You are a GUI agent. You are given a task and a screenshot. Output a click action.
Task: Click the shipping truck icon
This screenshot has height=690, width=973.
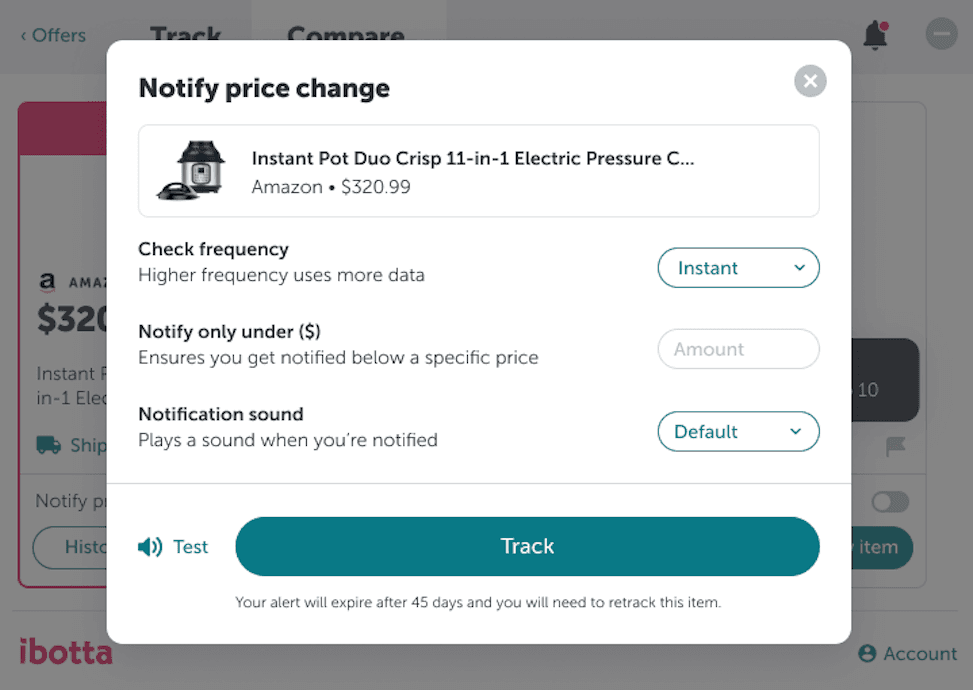(48, 445)
